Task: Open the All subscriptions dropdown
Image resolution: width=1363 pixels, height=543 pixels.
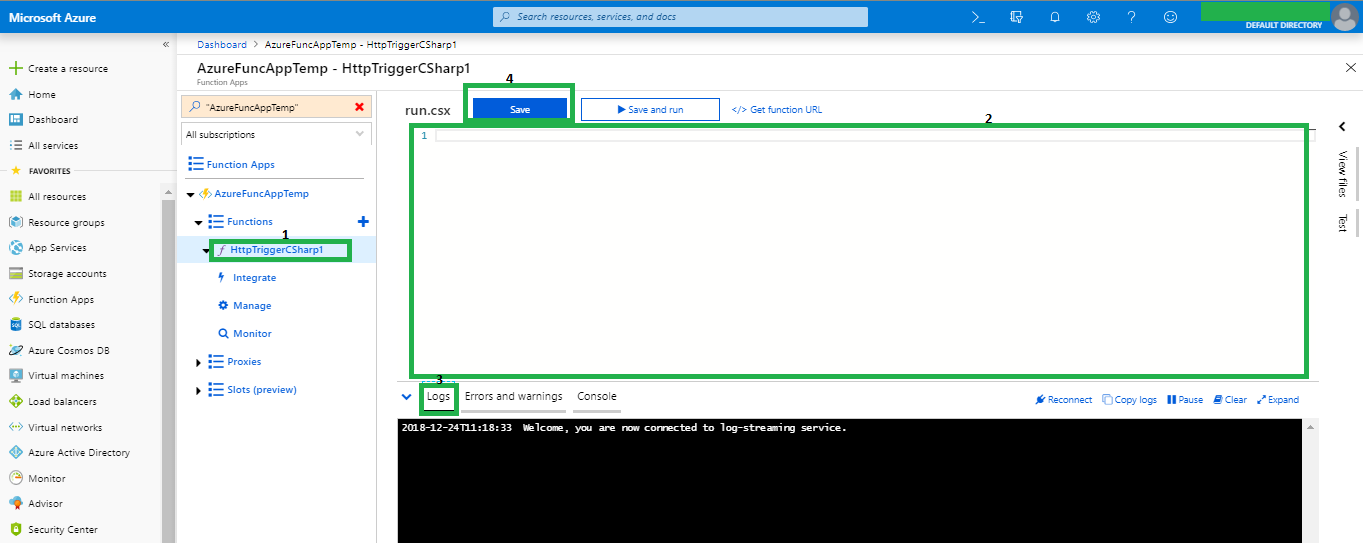Action: coord(276,134)
